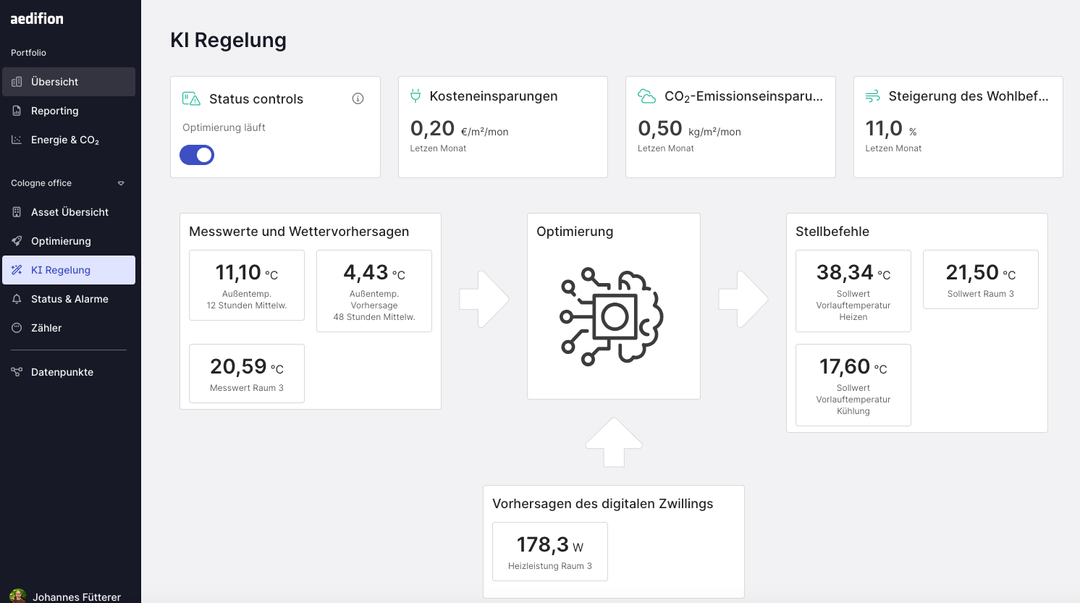
Task: Click the aedifion logo
Action: tap(37, 18)
